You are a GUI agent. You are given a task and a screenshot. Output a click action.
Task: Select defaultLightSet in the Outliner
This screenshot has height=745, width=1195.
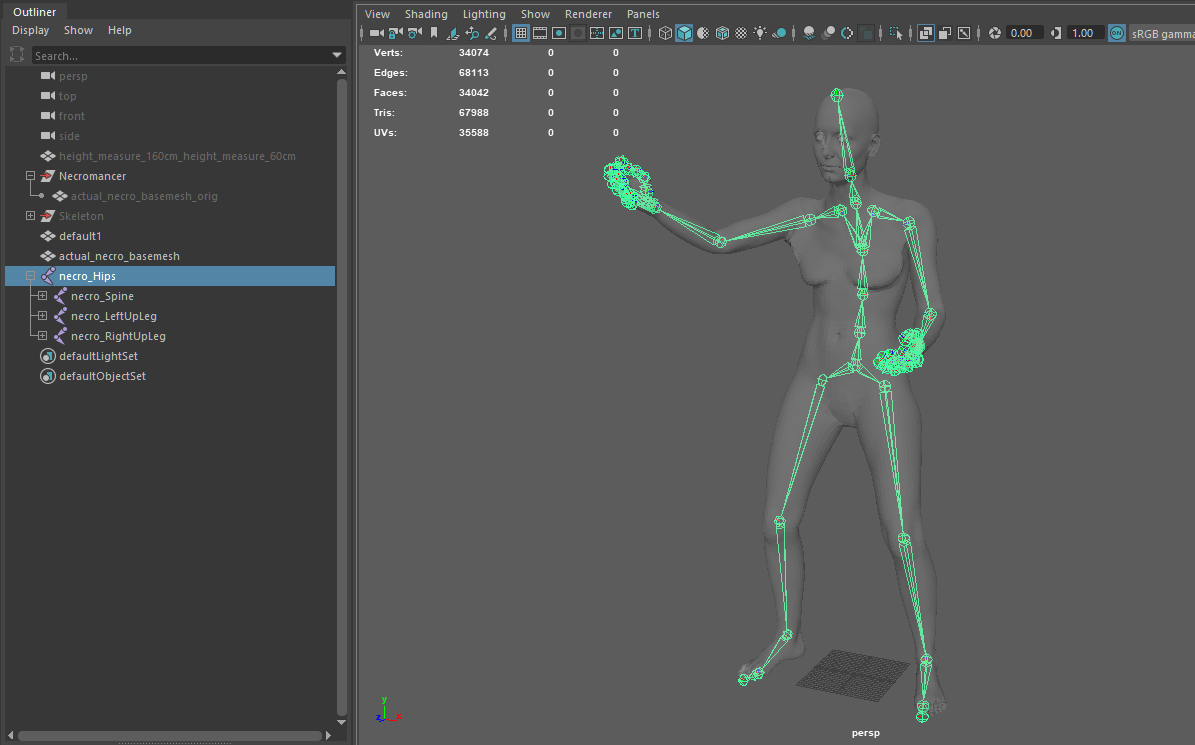point(98,356)
